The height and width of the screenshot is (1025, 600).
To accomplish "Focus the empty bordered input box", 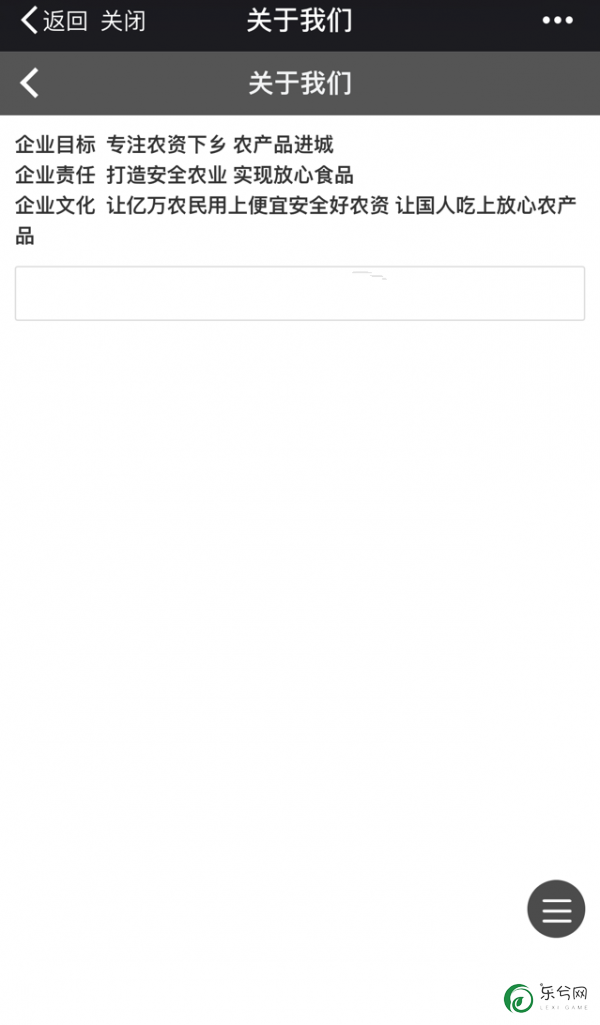I will tap(300, 294).
